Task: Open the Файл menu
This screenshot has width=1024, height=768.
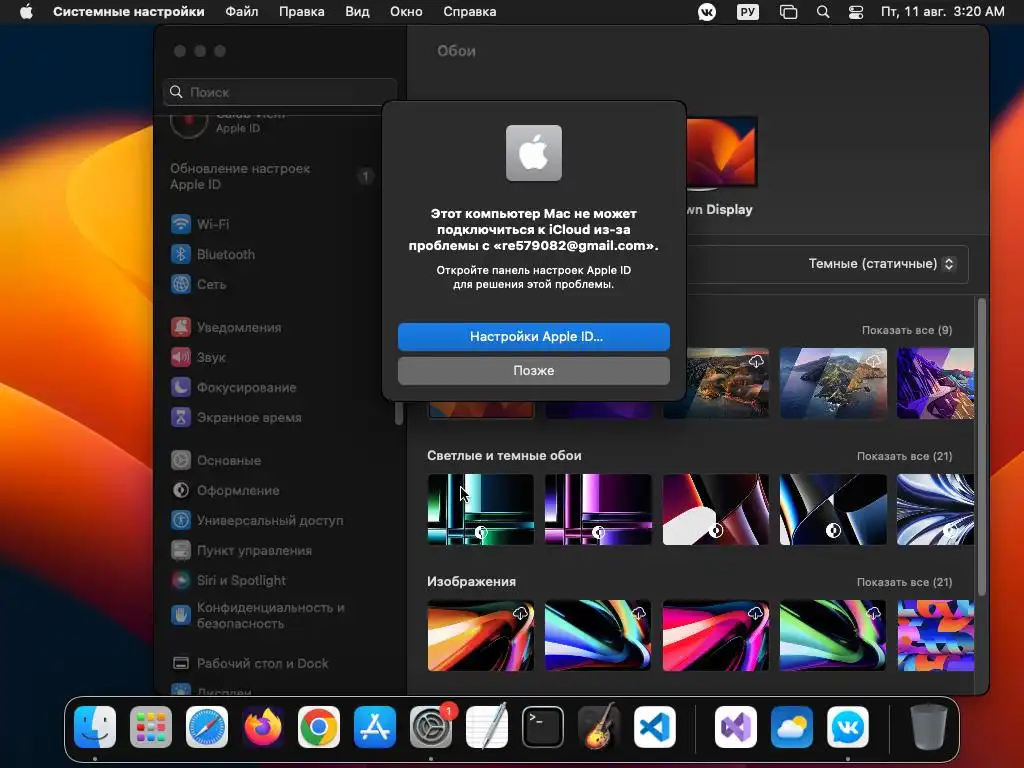Action: tap(242, 12)
